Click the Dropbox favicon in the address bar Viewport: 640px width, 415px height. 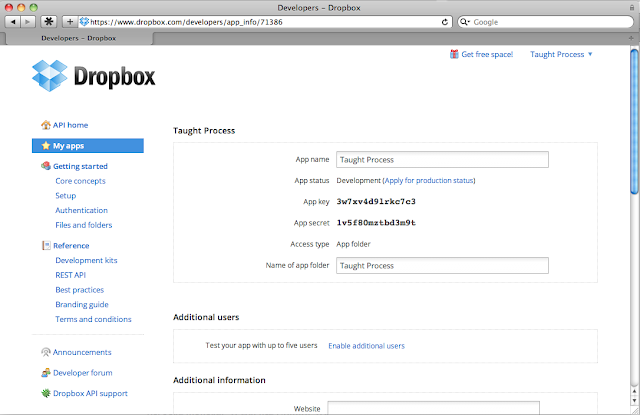[x=84, y=22]
